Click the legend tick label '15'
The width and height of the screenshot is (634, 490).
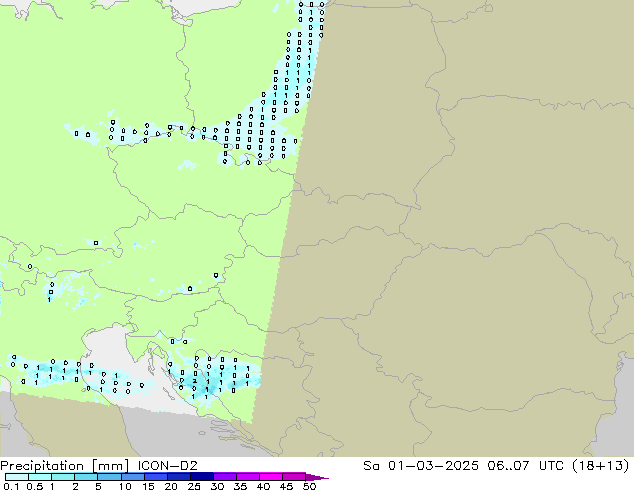coord(148,486)
